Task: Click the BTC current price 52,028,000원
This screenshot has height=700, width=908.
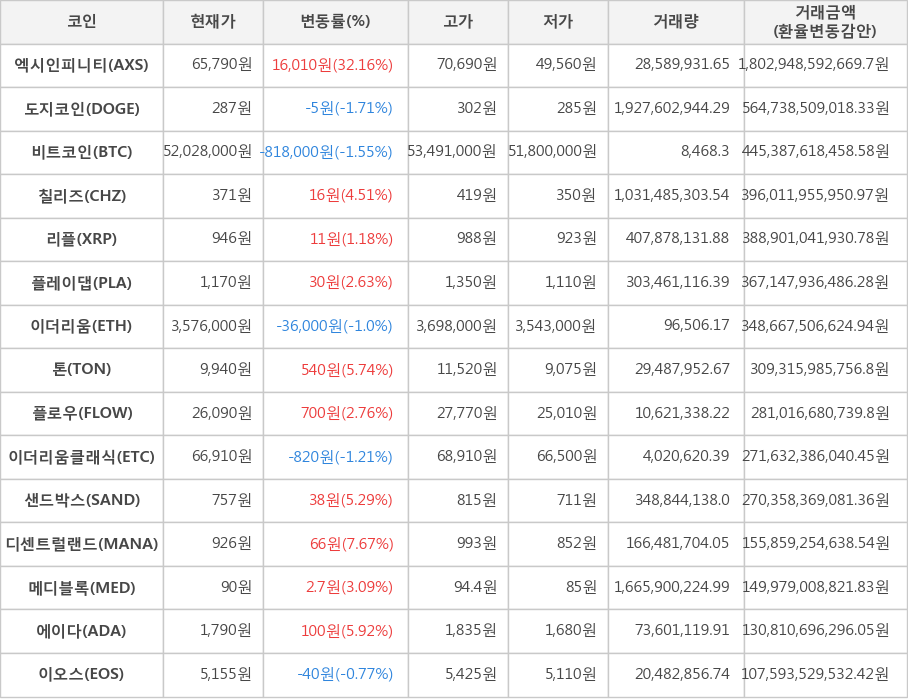Action: coord(208,152)
